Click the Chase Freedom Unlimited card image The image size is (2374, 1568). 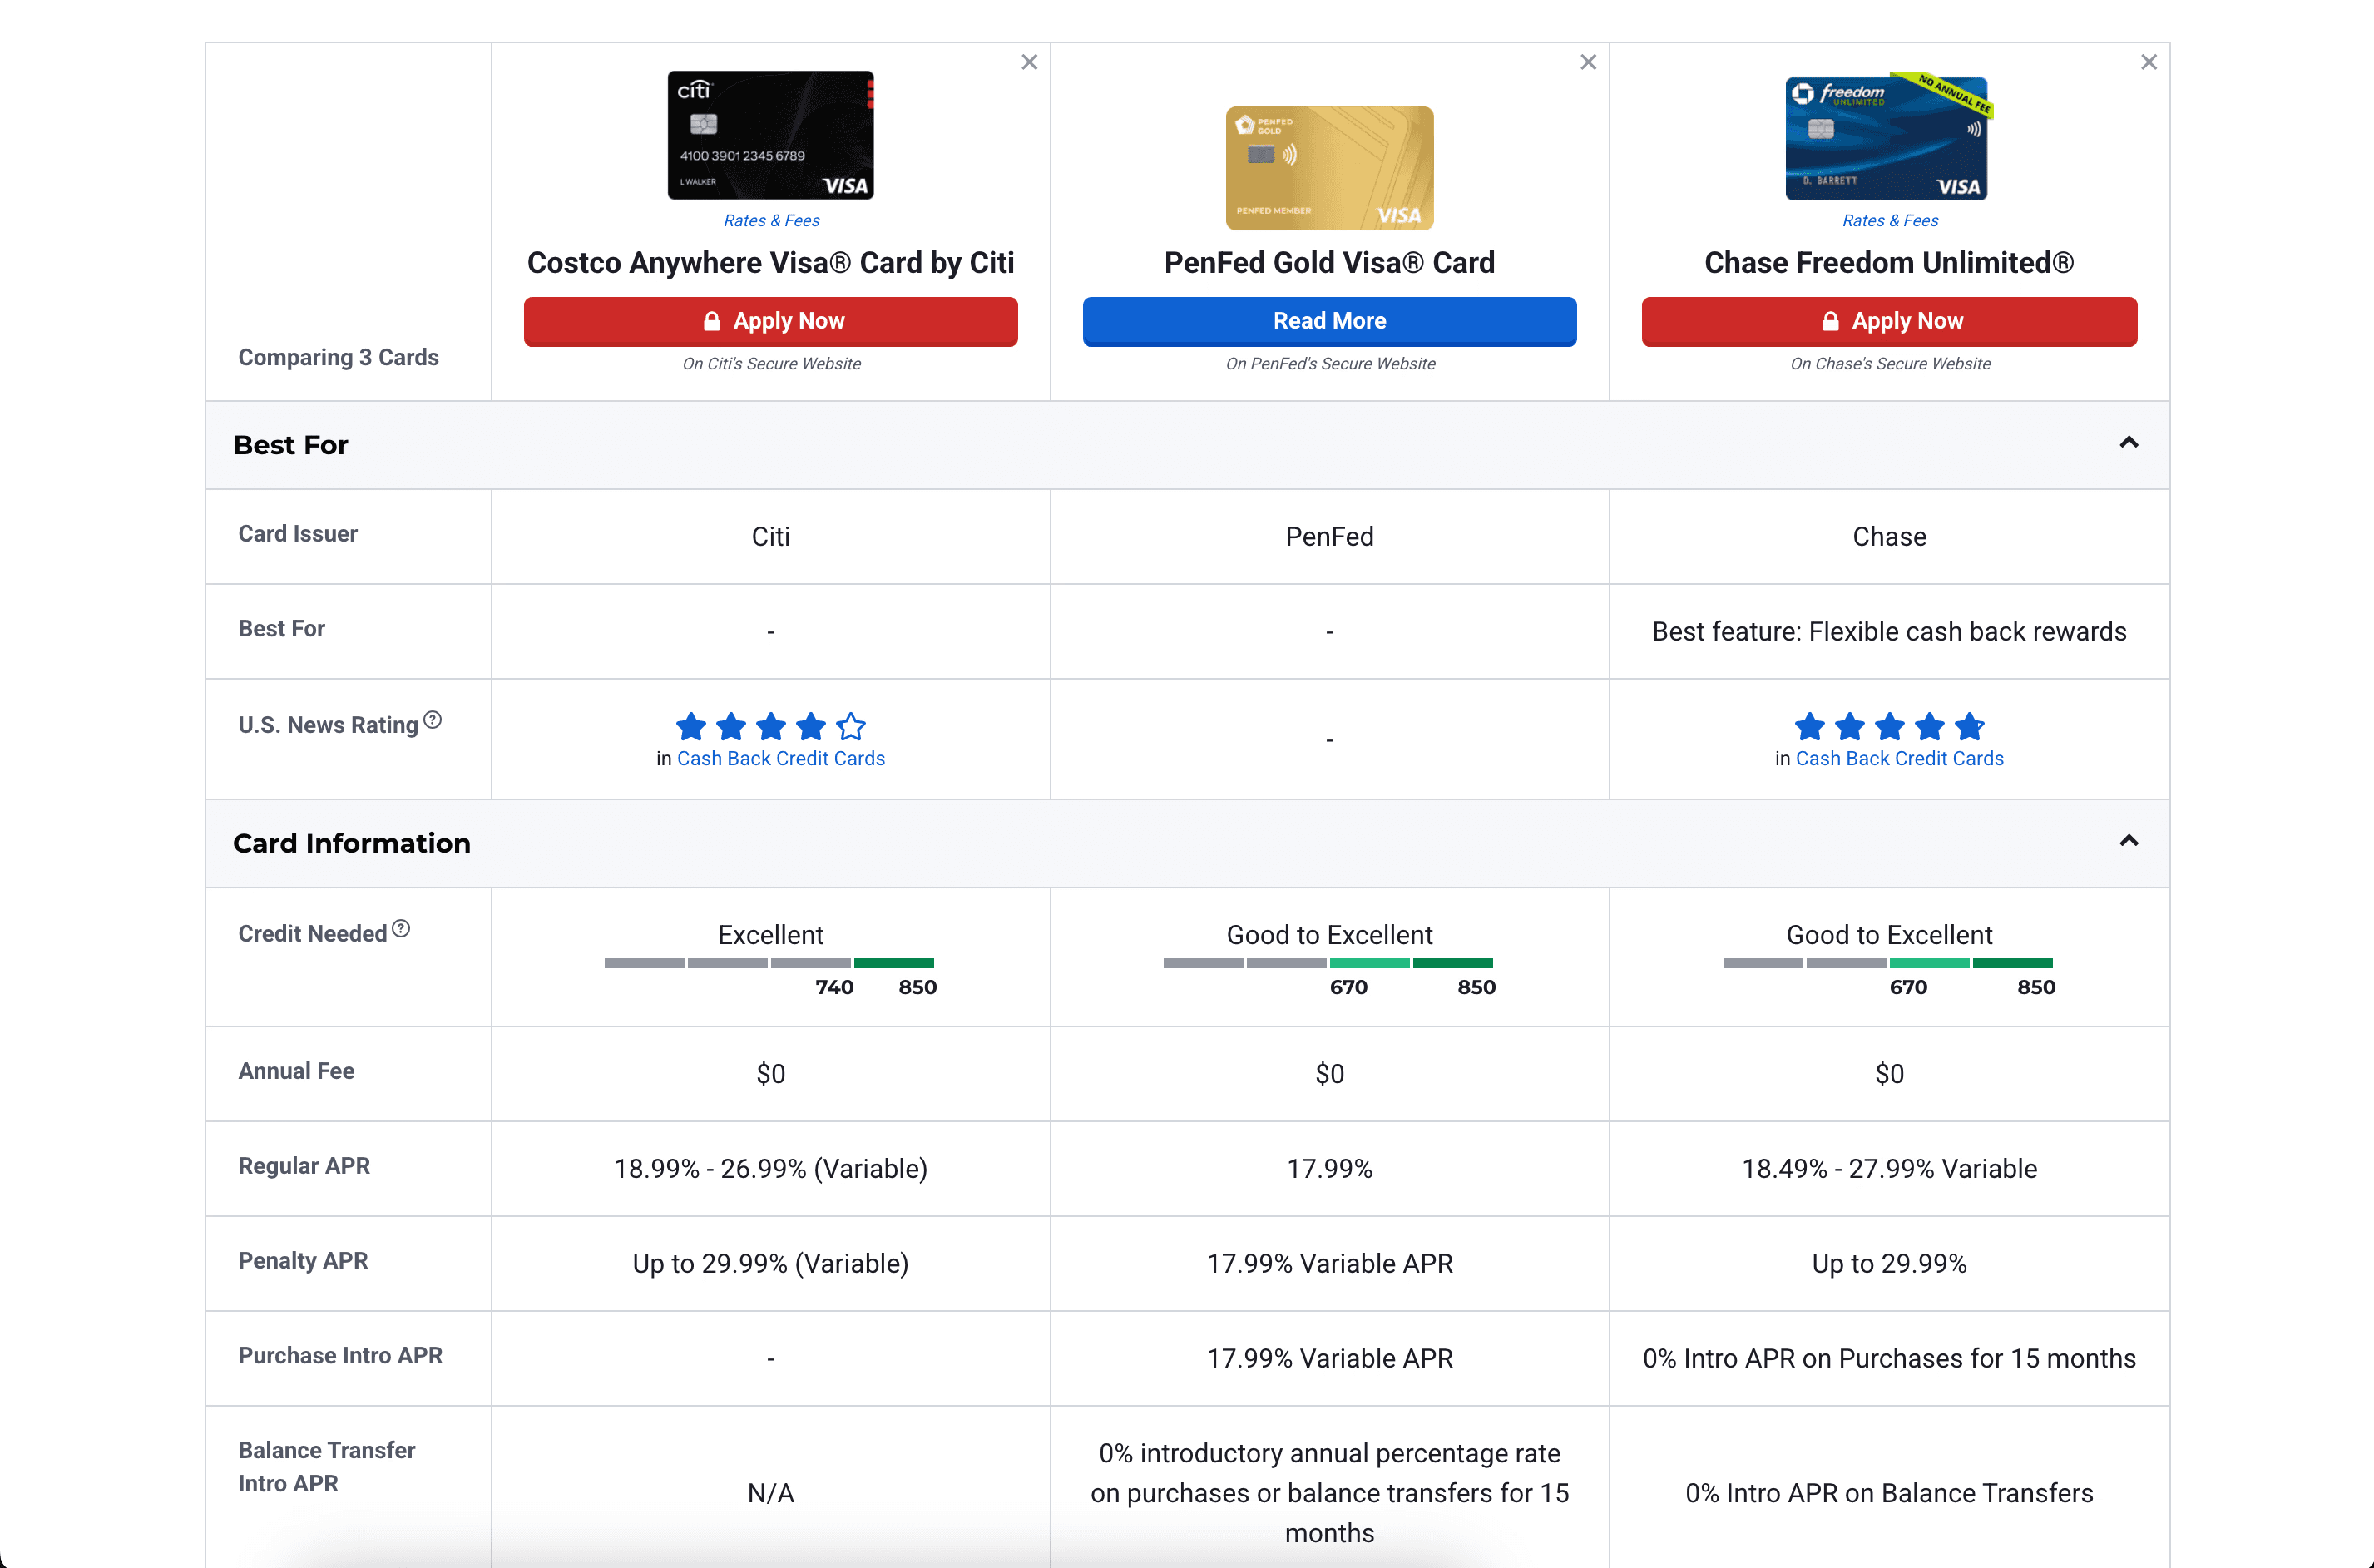[x=1888, y=137]
